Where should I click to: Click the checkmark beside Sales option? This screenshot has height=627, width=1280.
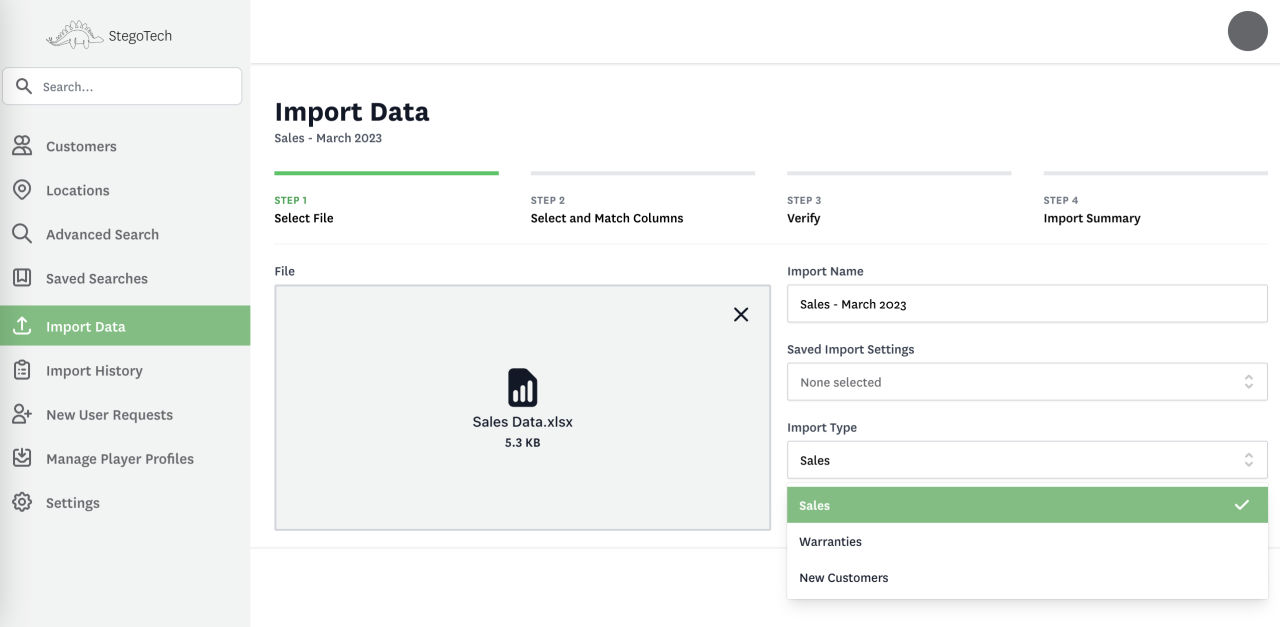[x=1242, y=505]
